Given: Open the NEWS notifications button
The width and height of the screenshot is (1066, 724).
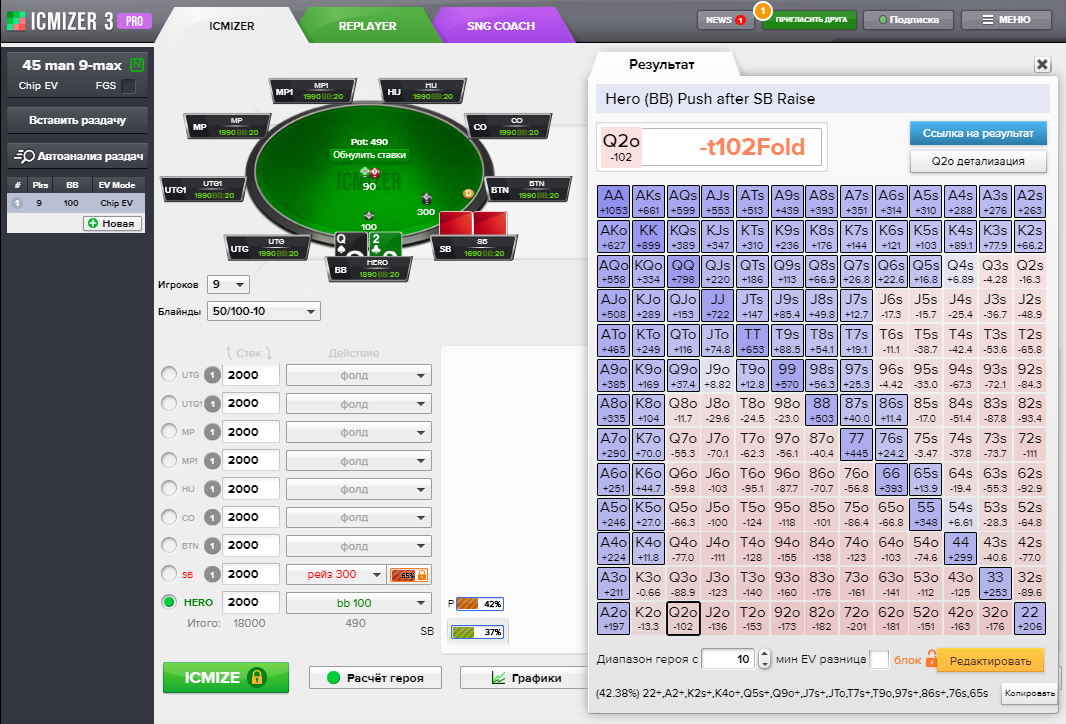Looking at the screenshot, I should 725,20.
